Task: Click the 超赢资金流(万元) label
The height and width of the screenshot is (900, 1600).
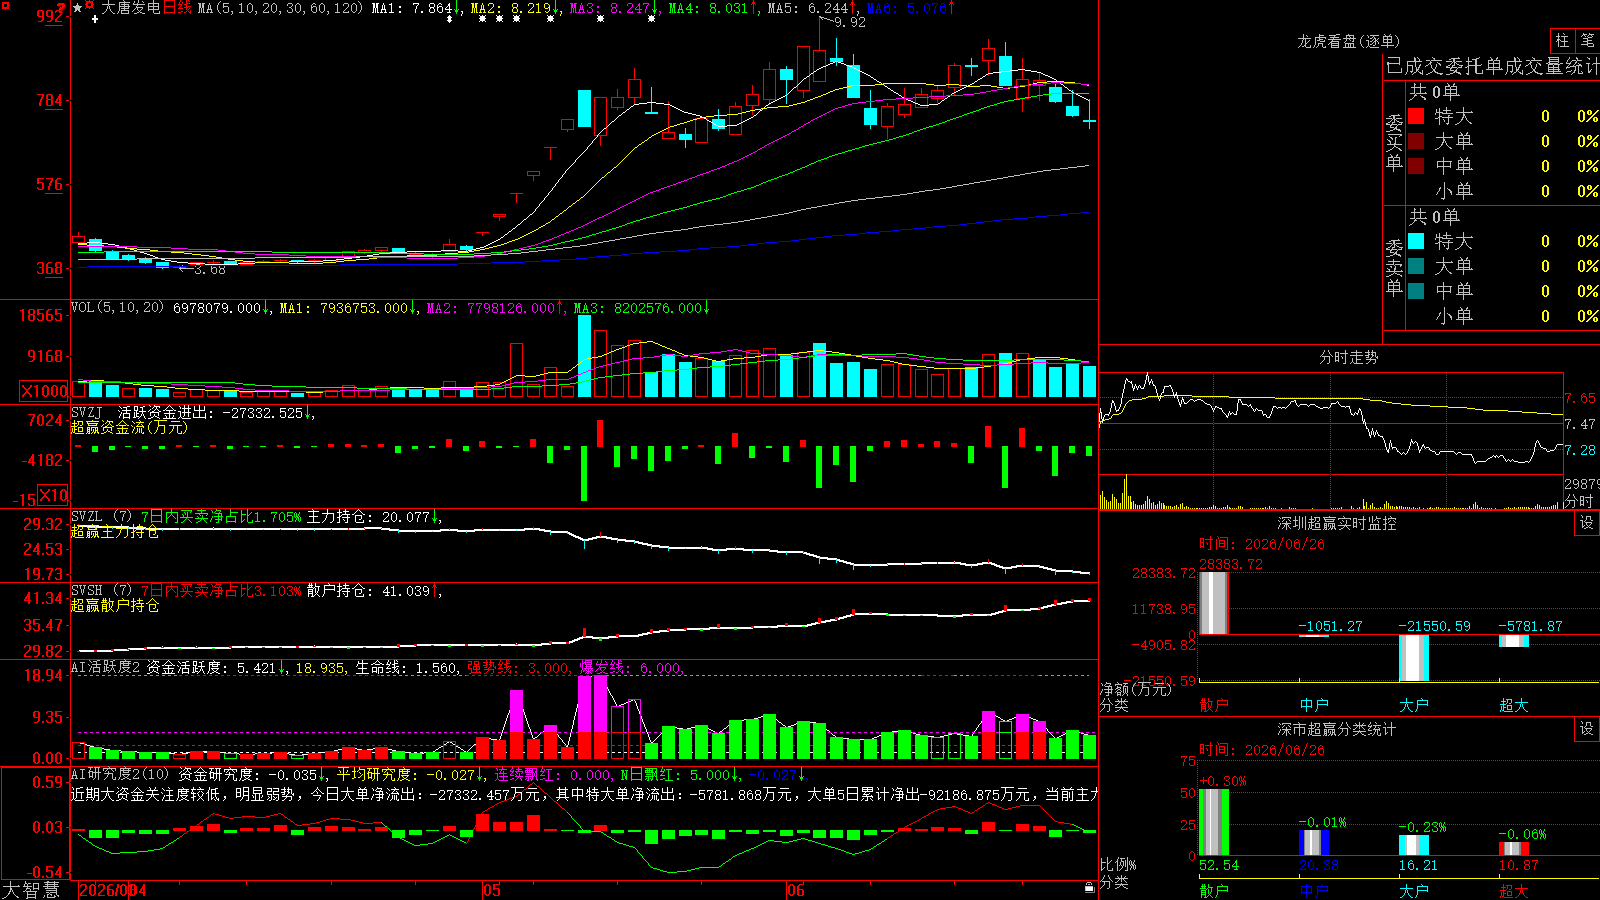Action: (129, 428)
